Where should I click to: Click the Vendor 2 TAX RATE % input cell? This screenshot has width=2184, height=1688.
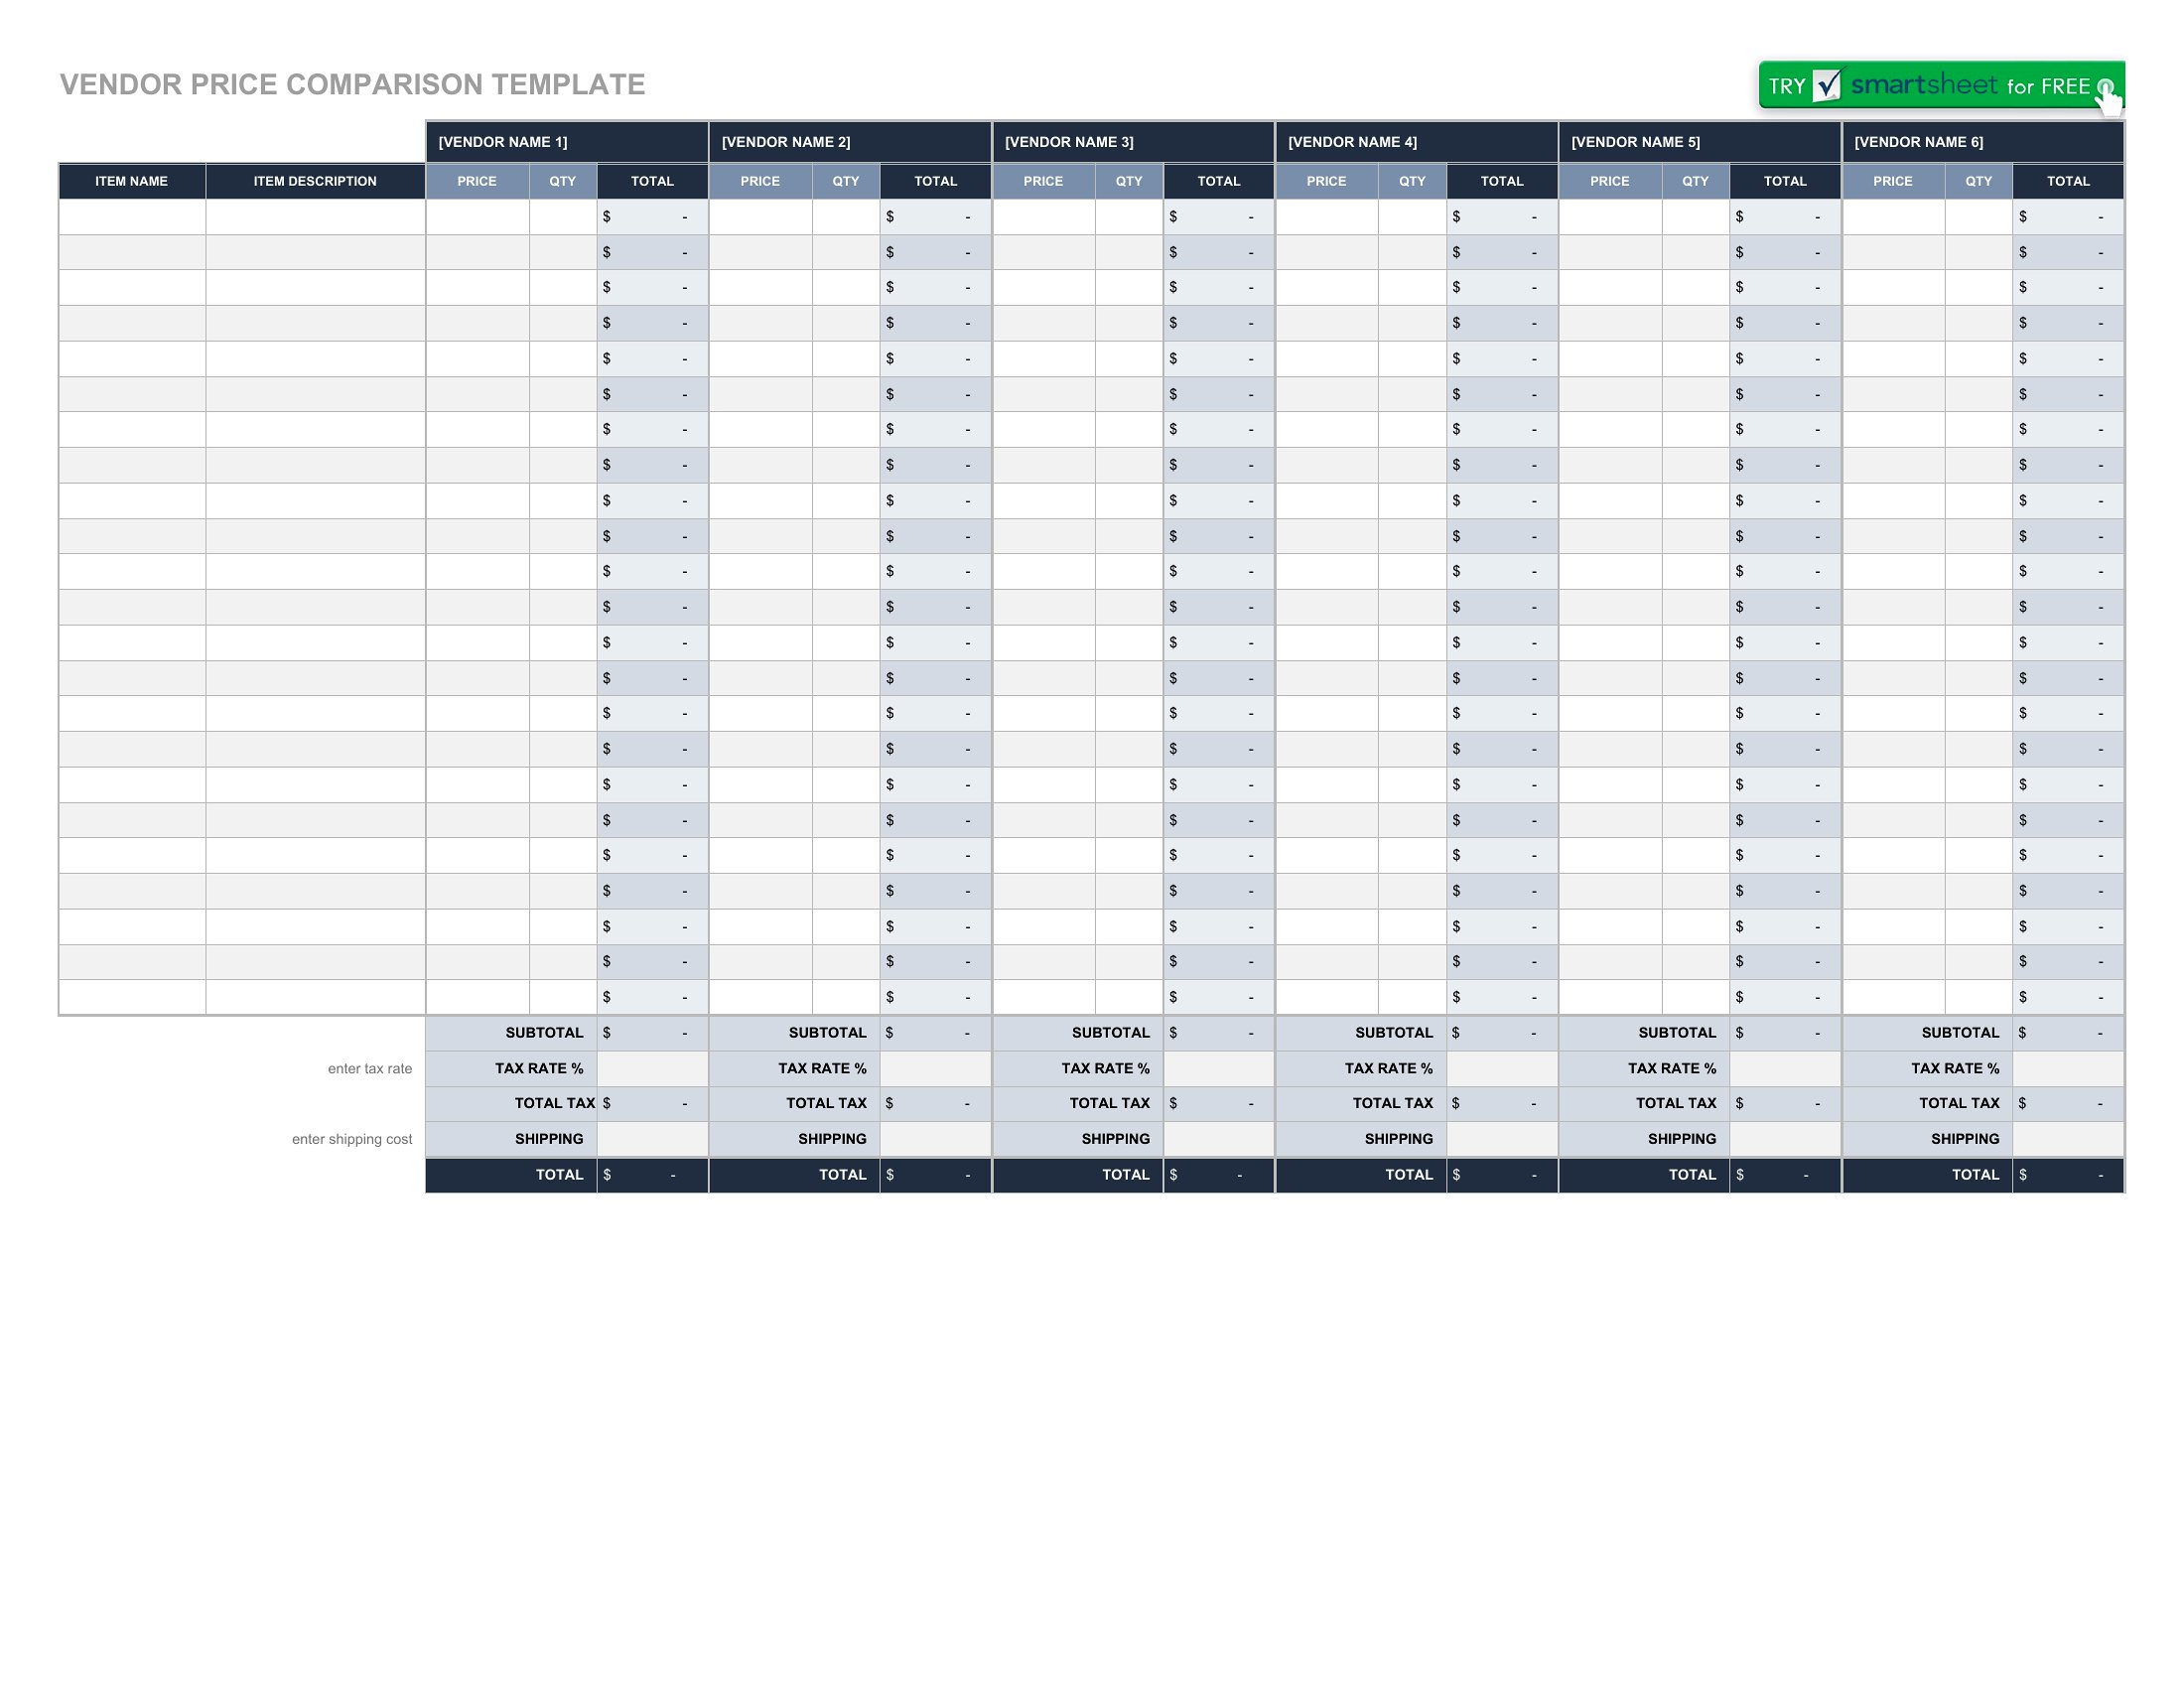(x=935, y=1068)
